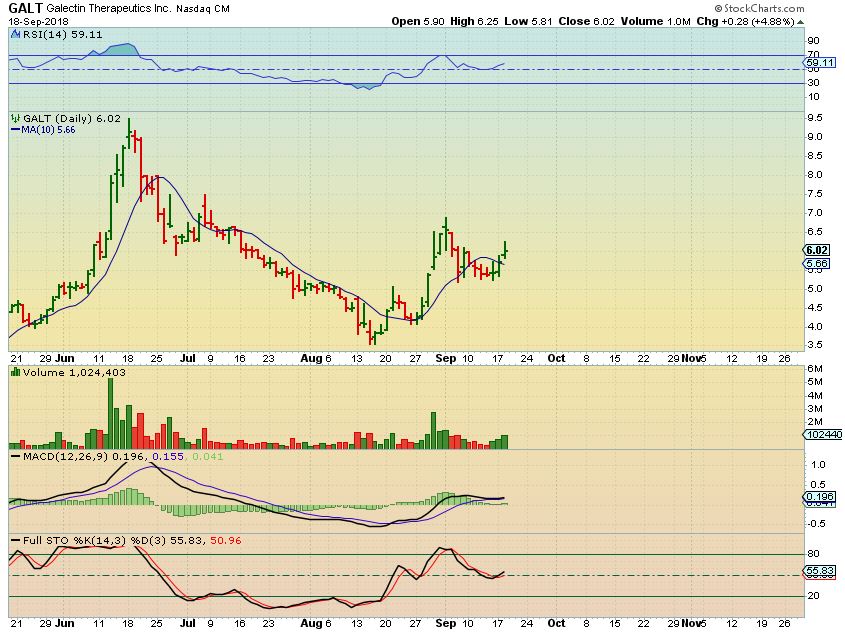
Task: Click the latest green price bar near 6.02
Action: 505,250
